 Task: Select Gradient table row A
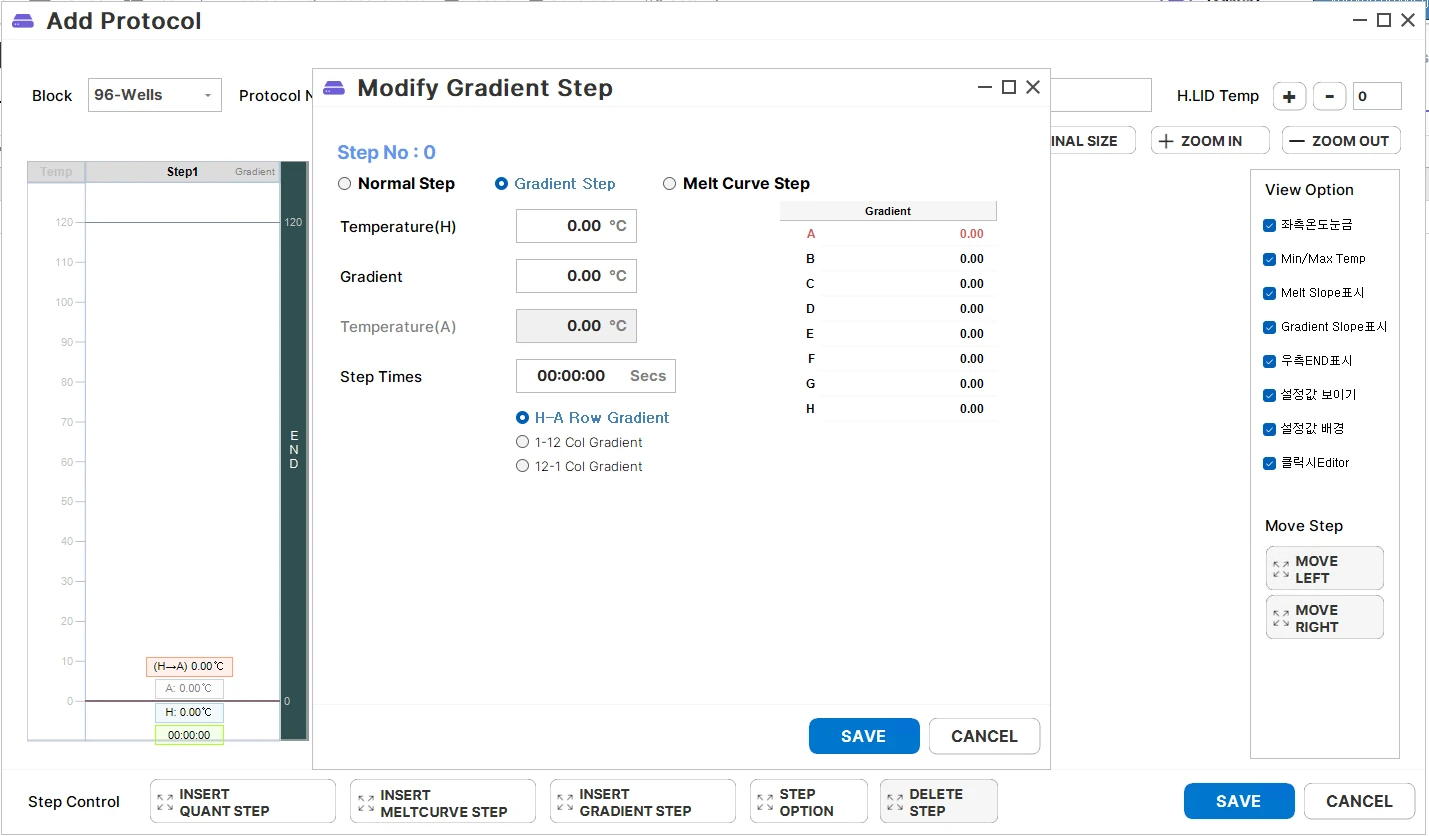coord(888,234)
